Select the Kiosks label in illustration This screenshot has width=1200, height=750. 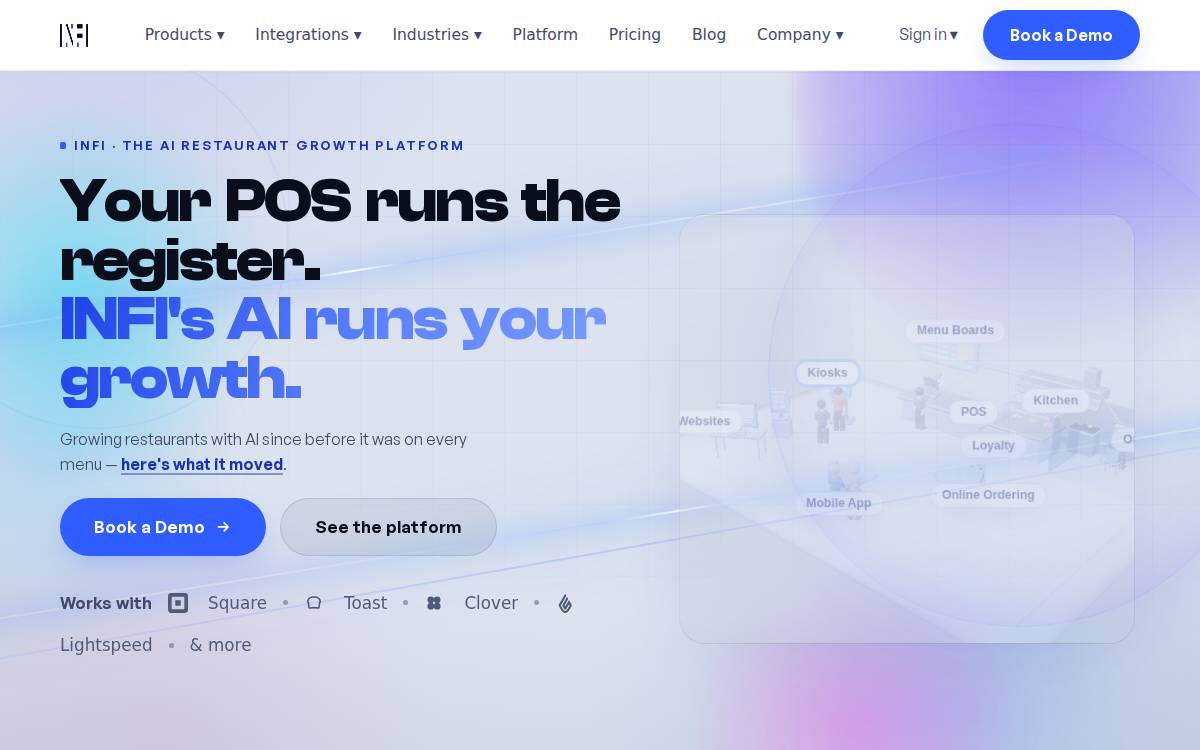pos(827,373)
